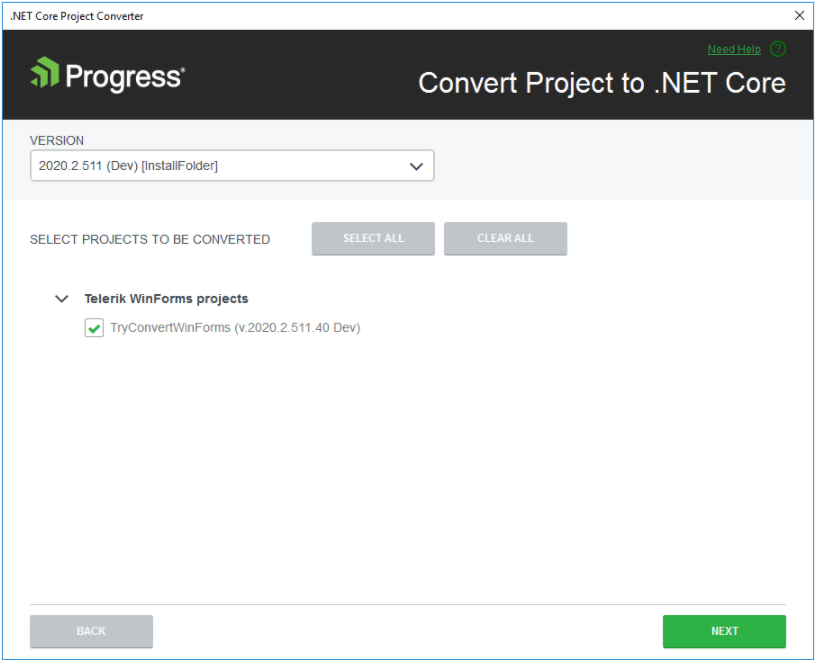Click the question mark help icon
816x662 pixels.
(778, 49)
